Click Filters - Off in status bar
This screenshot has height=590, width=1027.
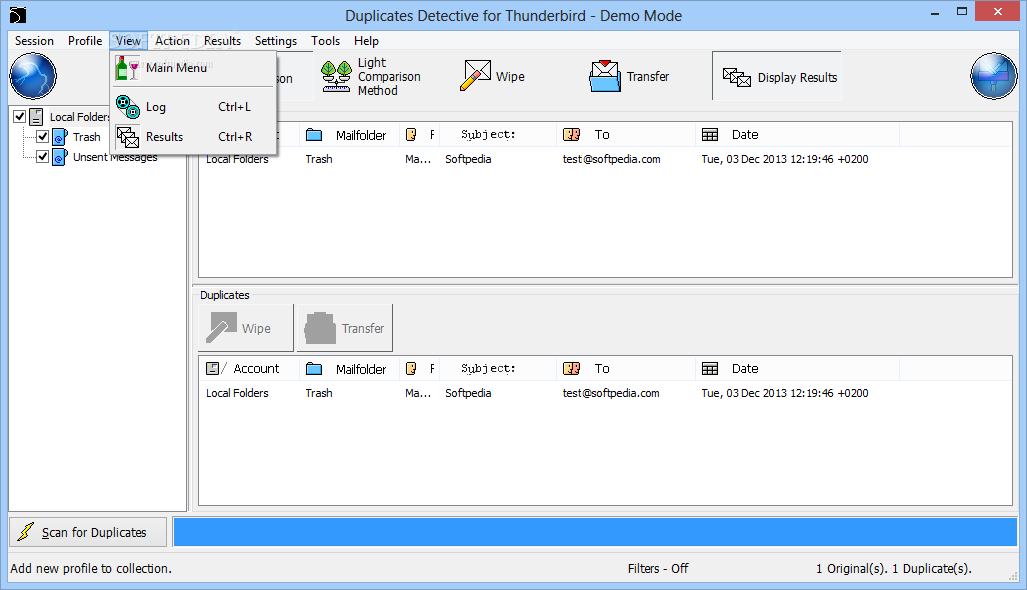[x=658, y=568]
